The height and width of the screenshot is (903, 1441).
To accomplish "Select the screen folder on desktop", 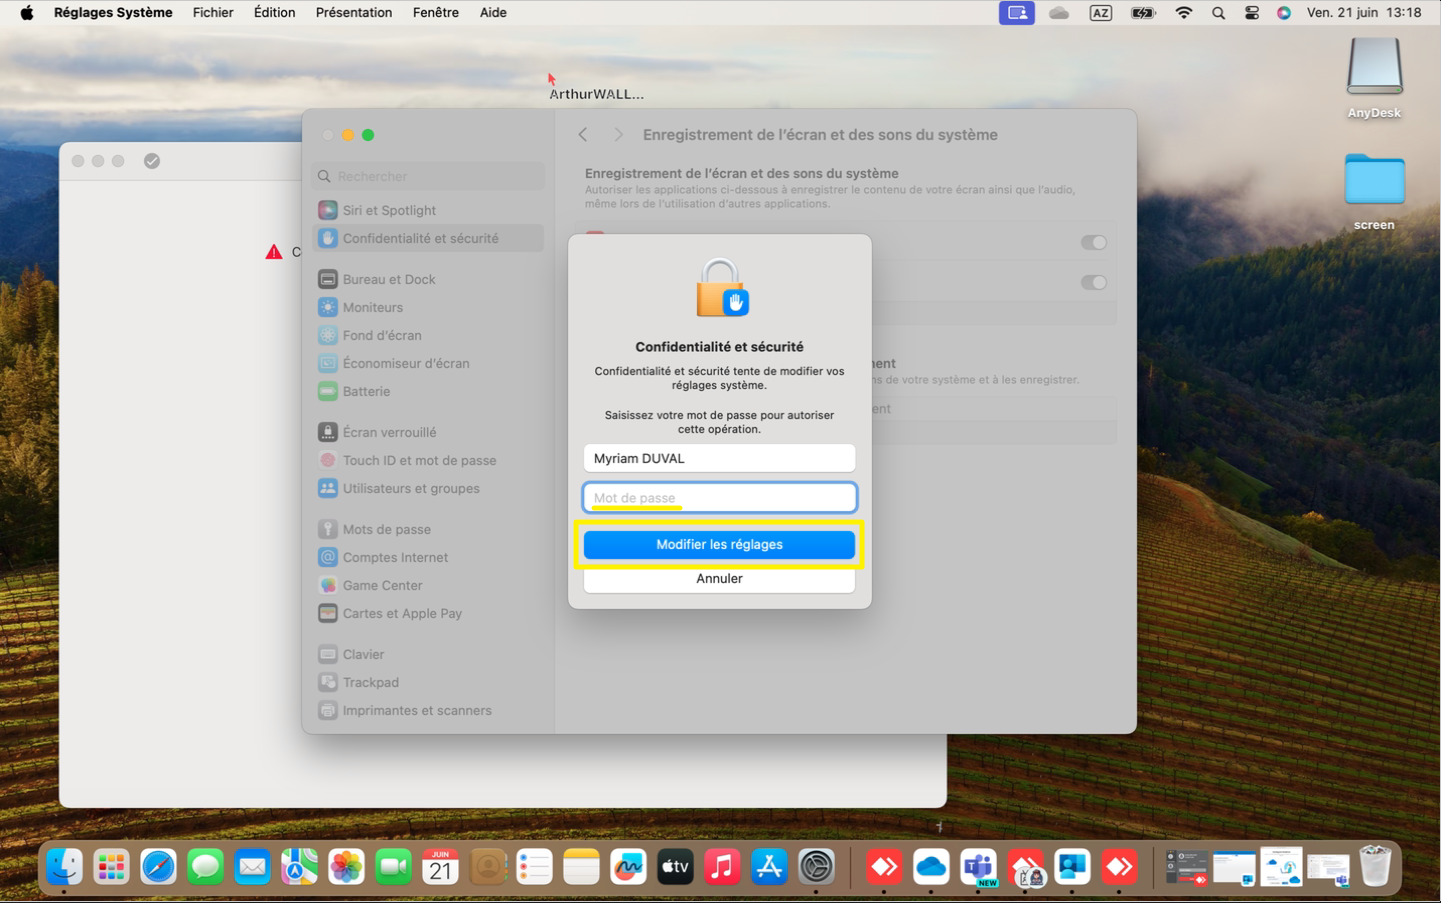I will pos(1374,192).
